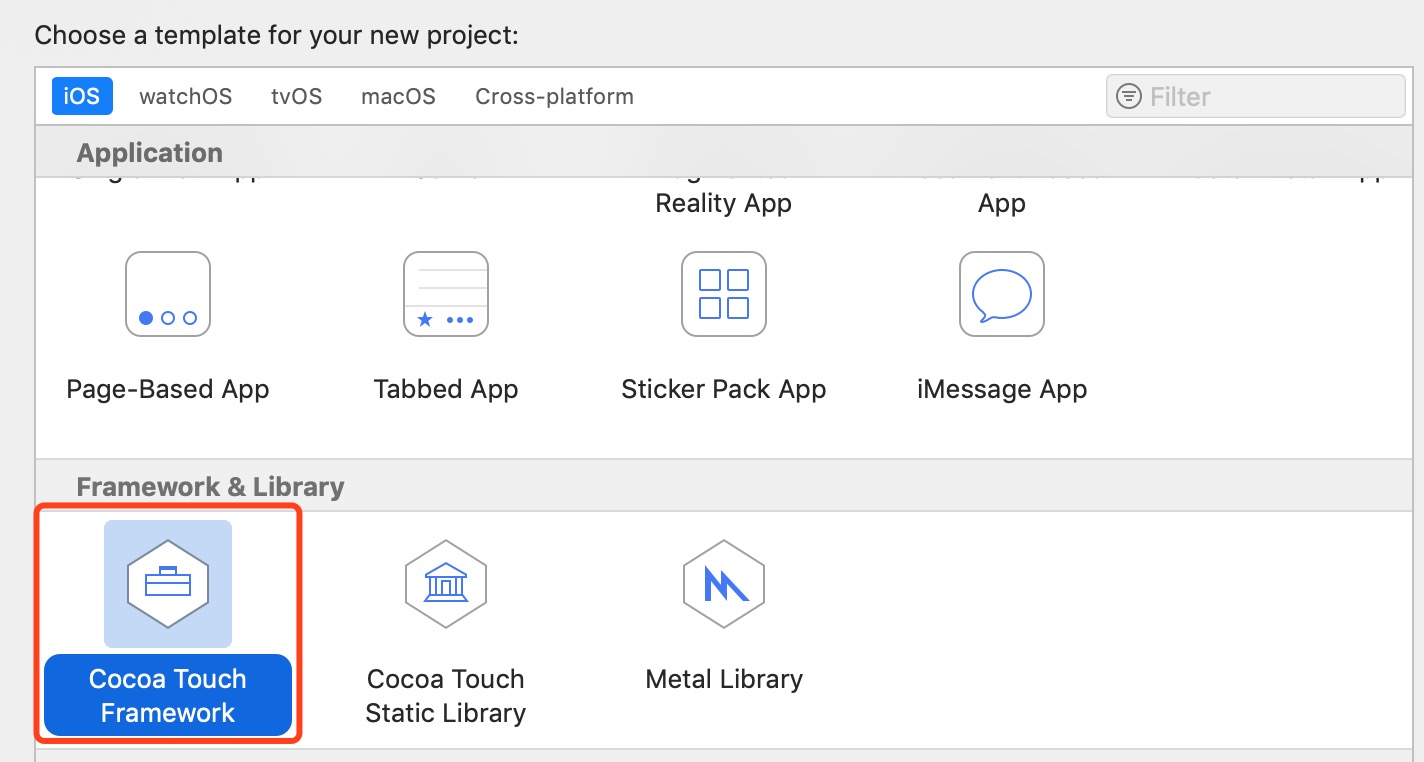Click the filter icon in the search field
Viewport: 1424px width, 762px height.
tap(1129, 97)
